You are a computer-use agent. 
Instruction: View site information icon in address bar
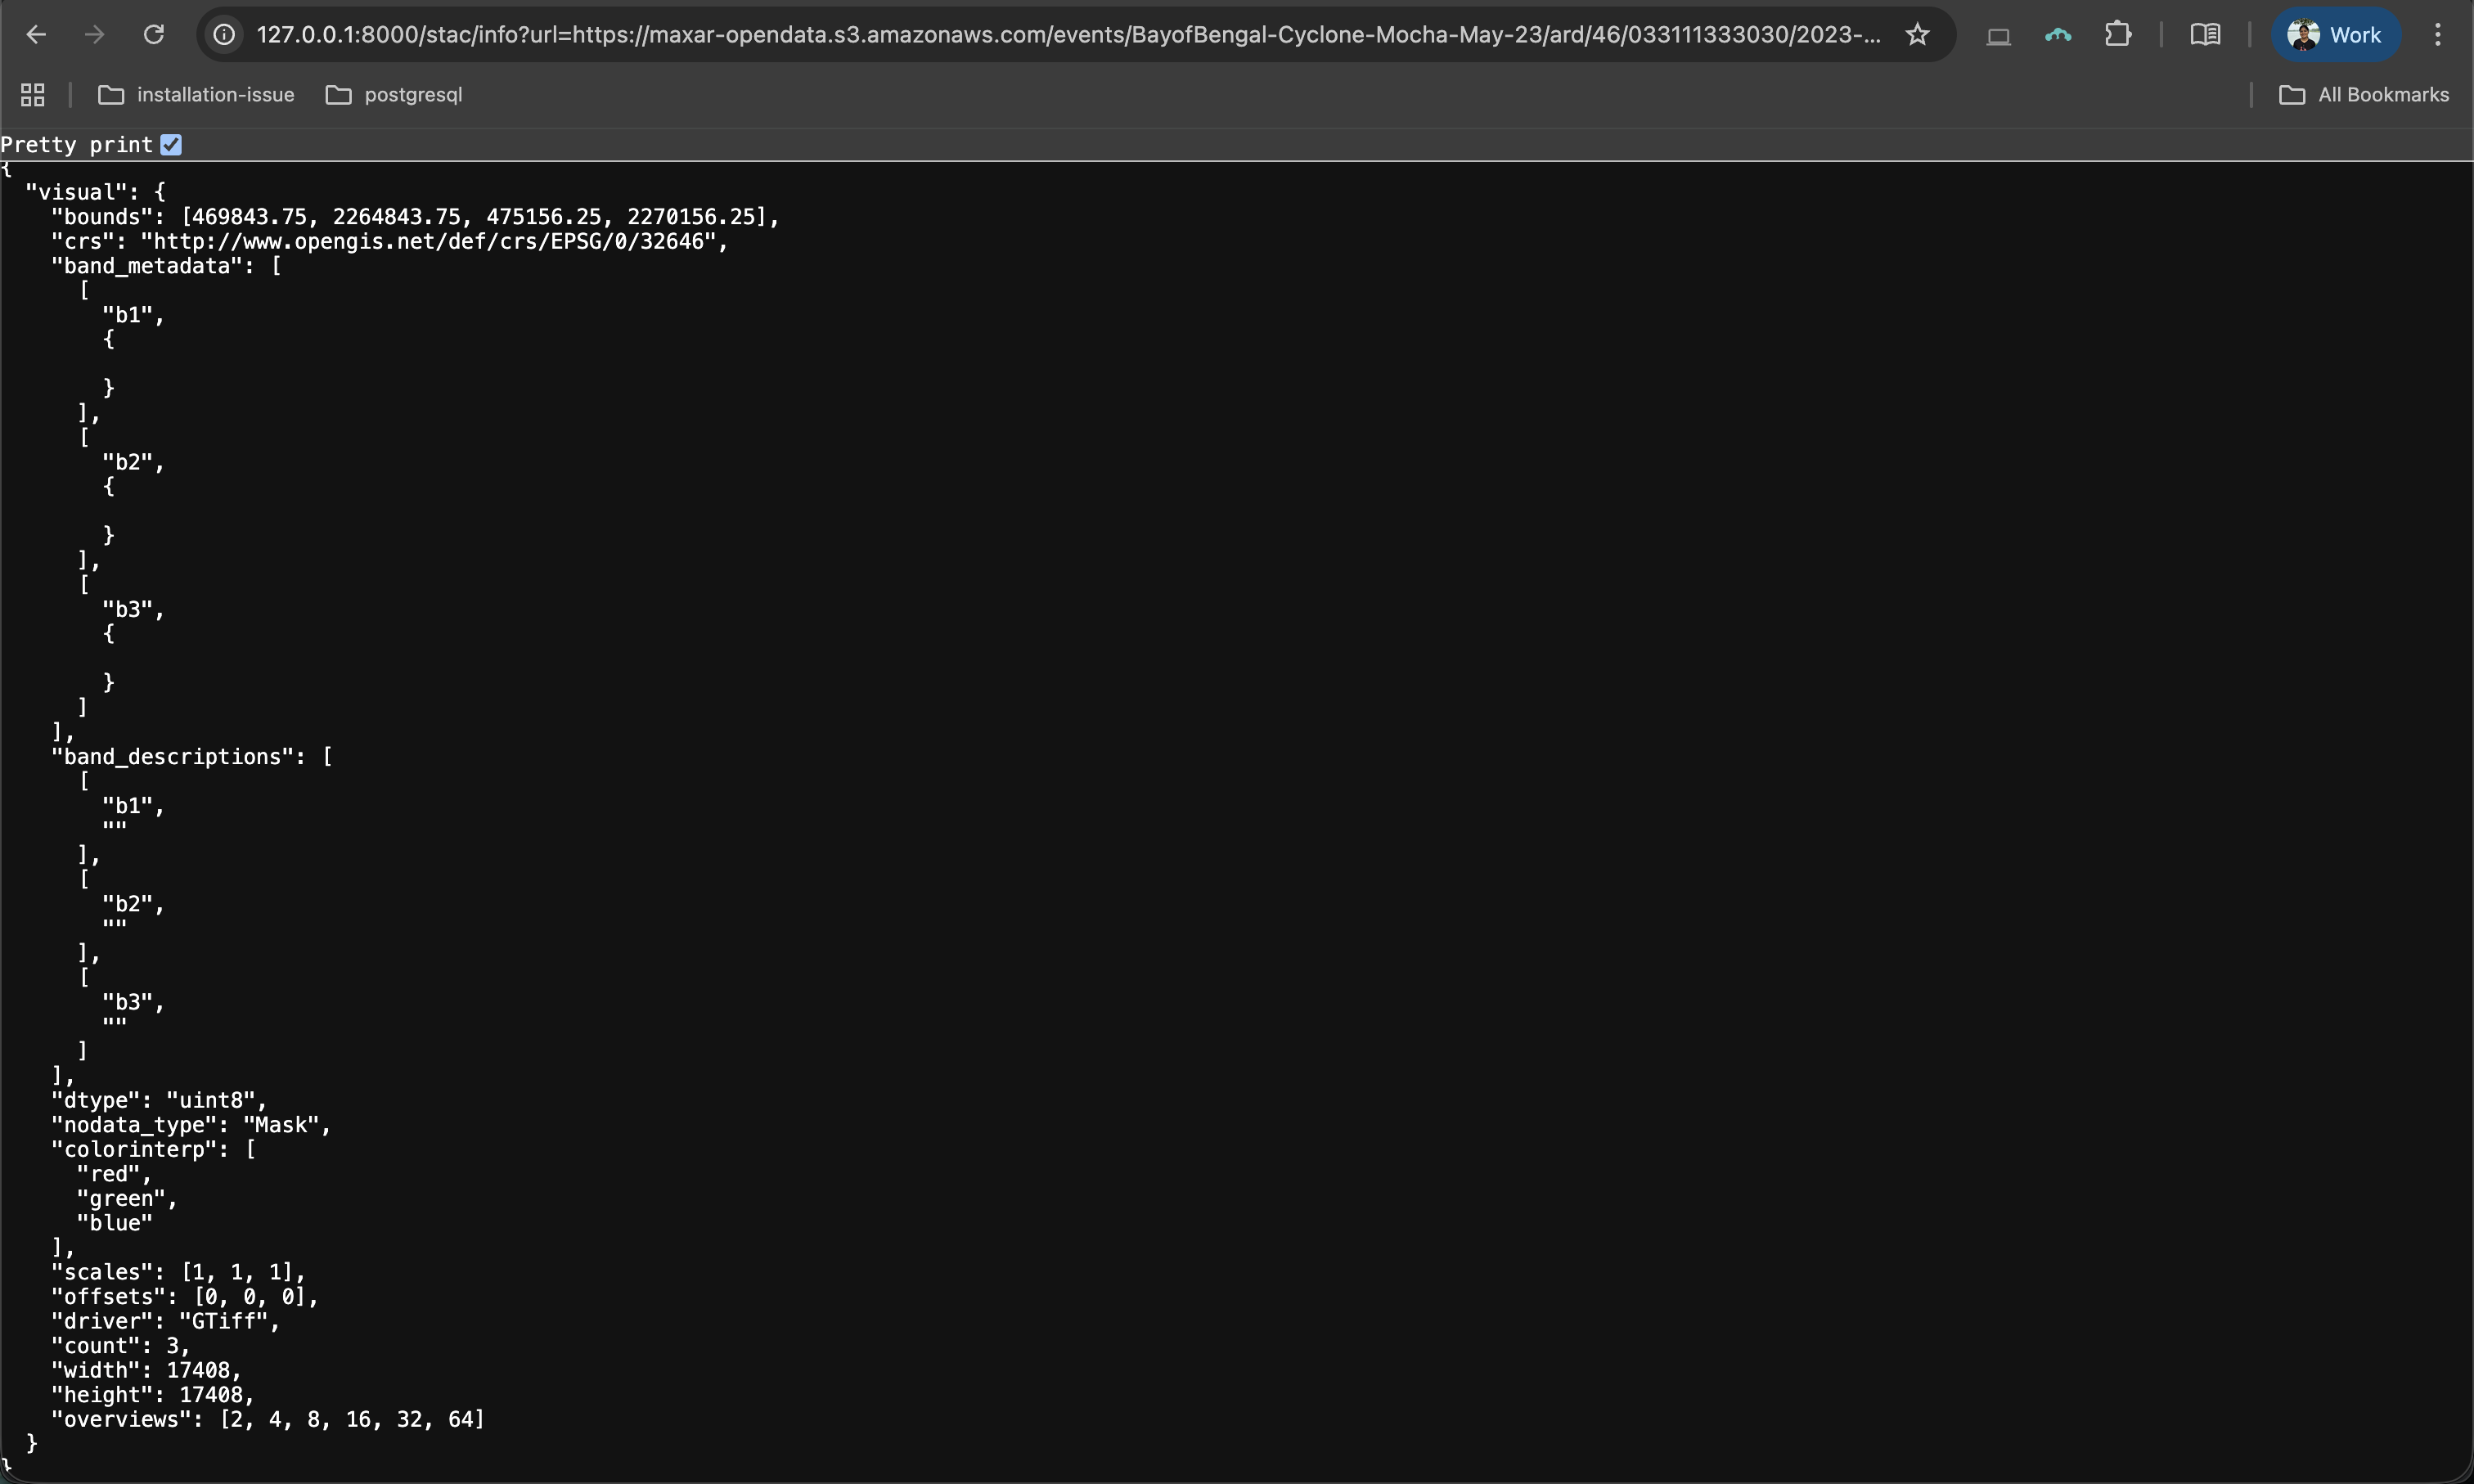[x=225, y=35]
